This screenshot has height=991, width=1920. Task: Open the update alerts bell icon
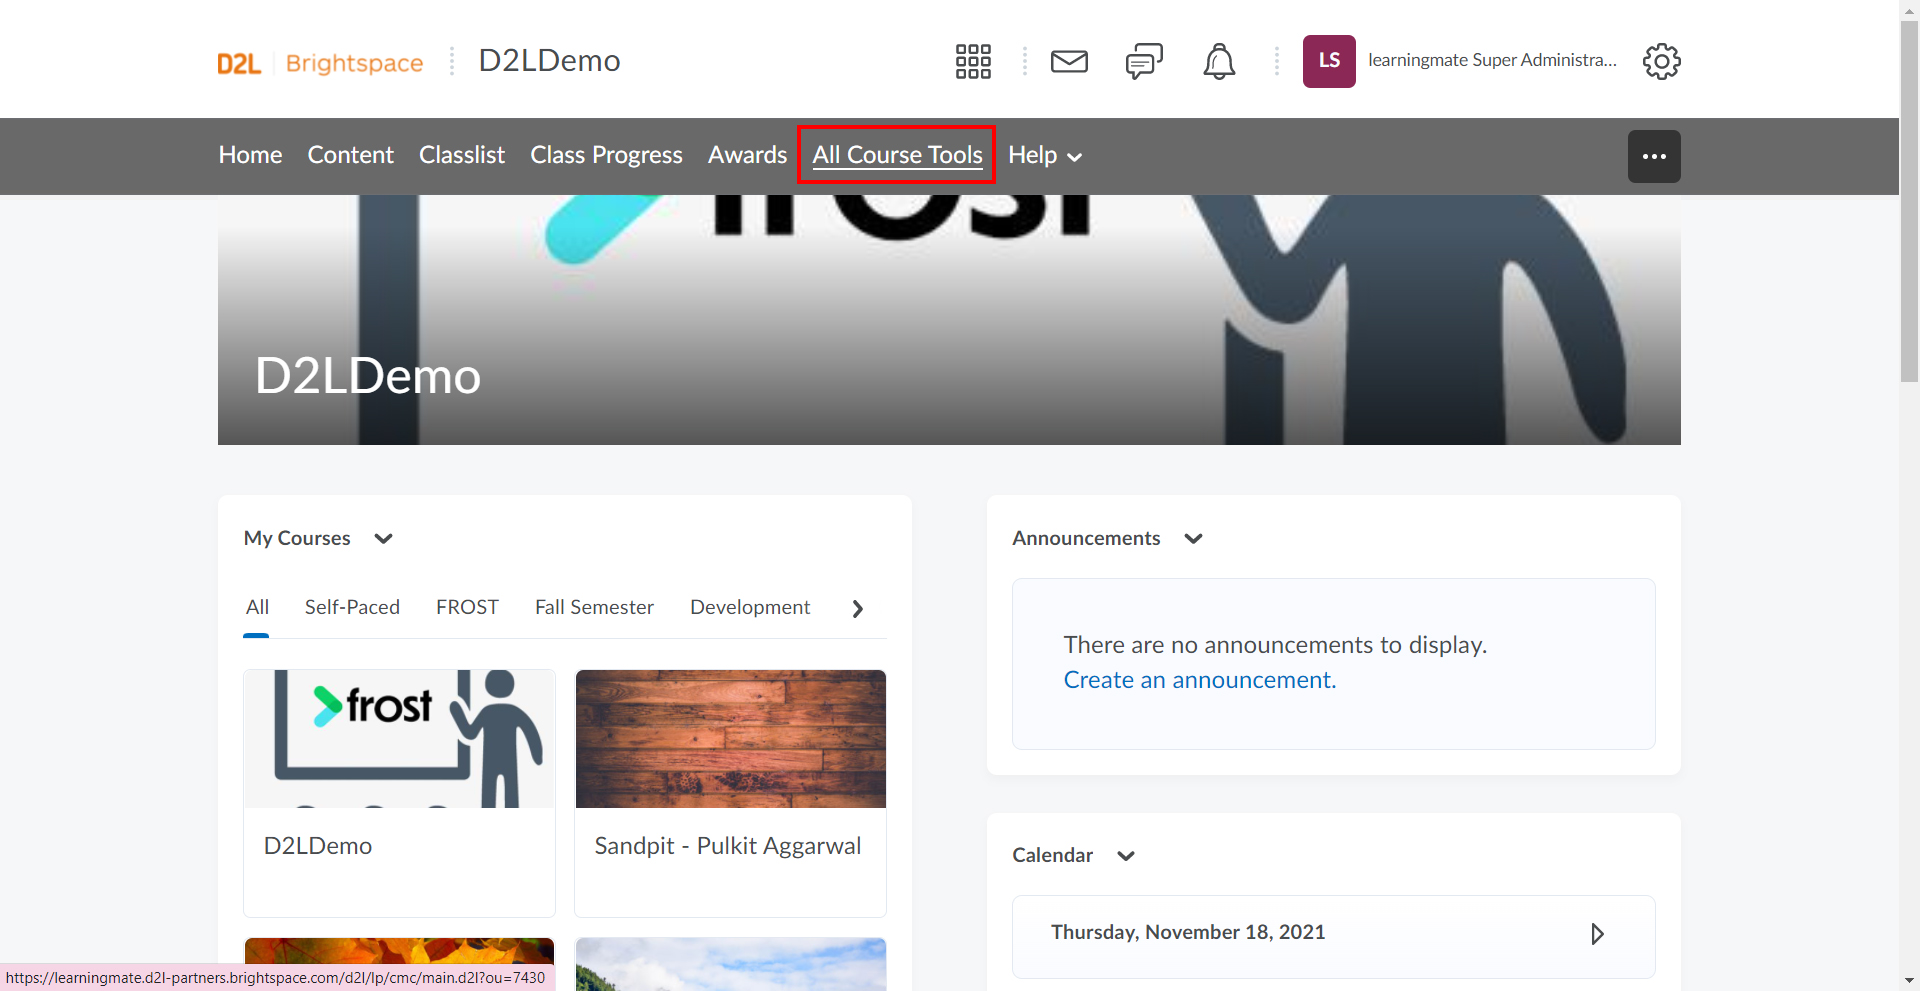[1219, 61]
